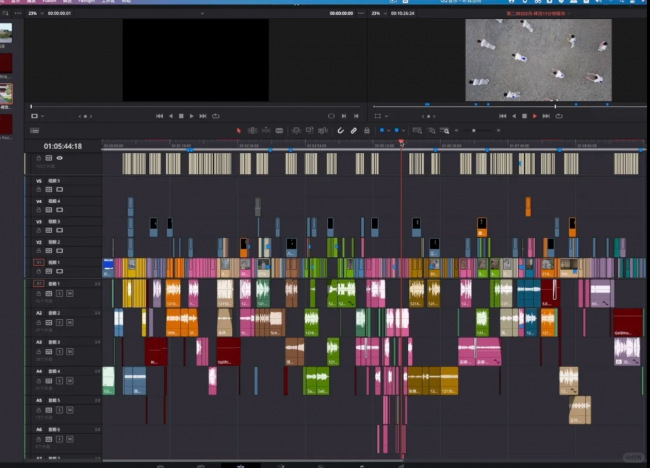Activate the Trim Edit Mode tool
This screenshot has width=650, height=468.
252,130
